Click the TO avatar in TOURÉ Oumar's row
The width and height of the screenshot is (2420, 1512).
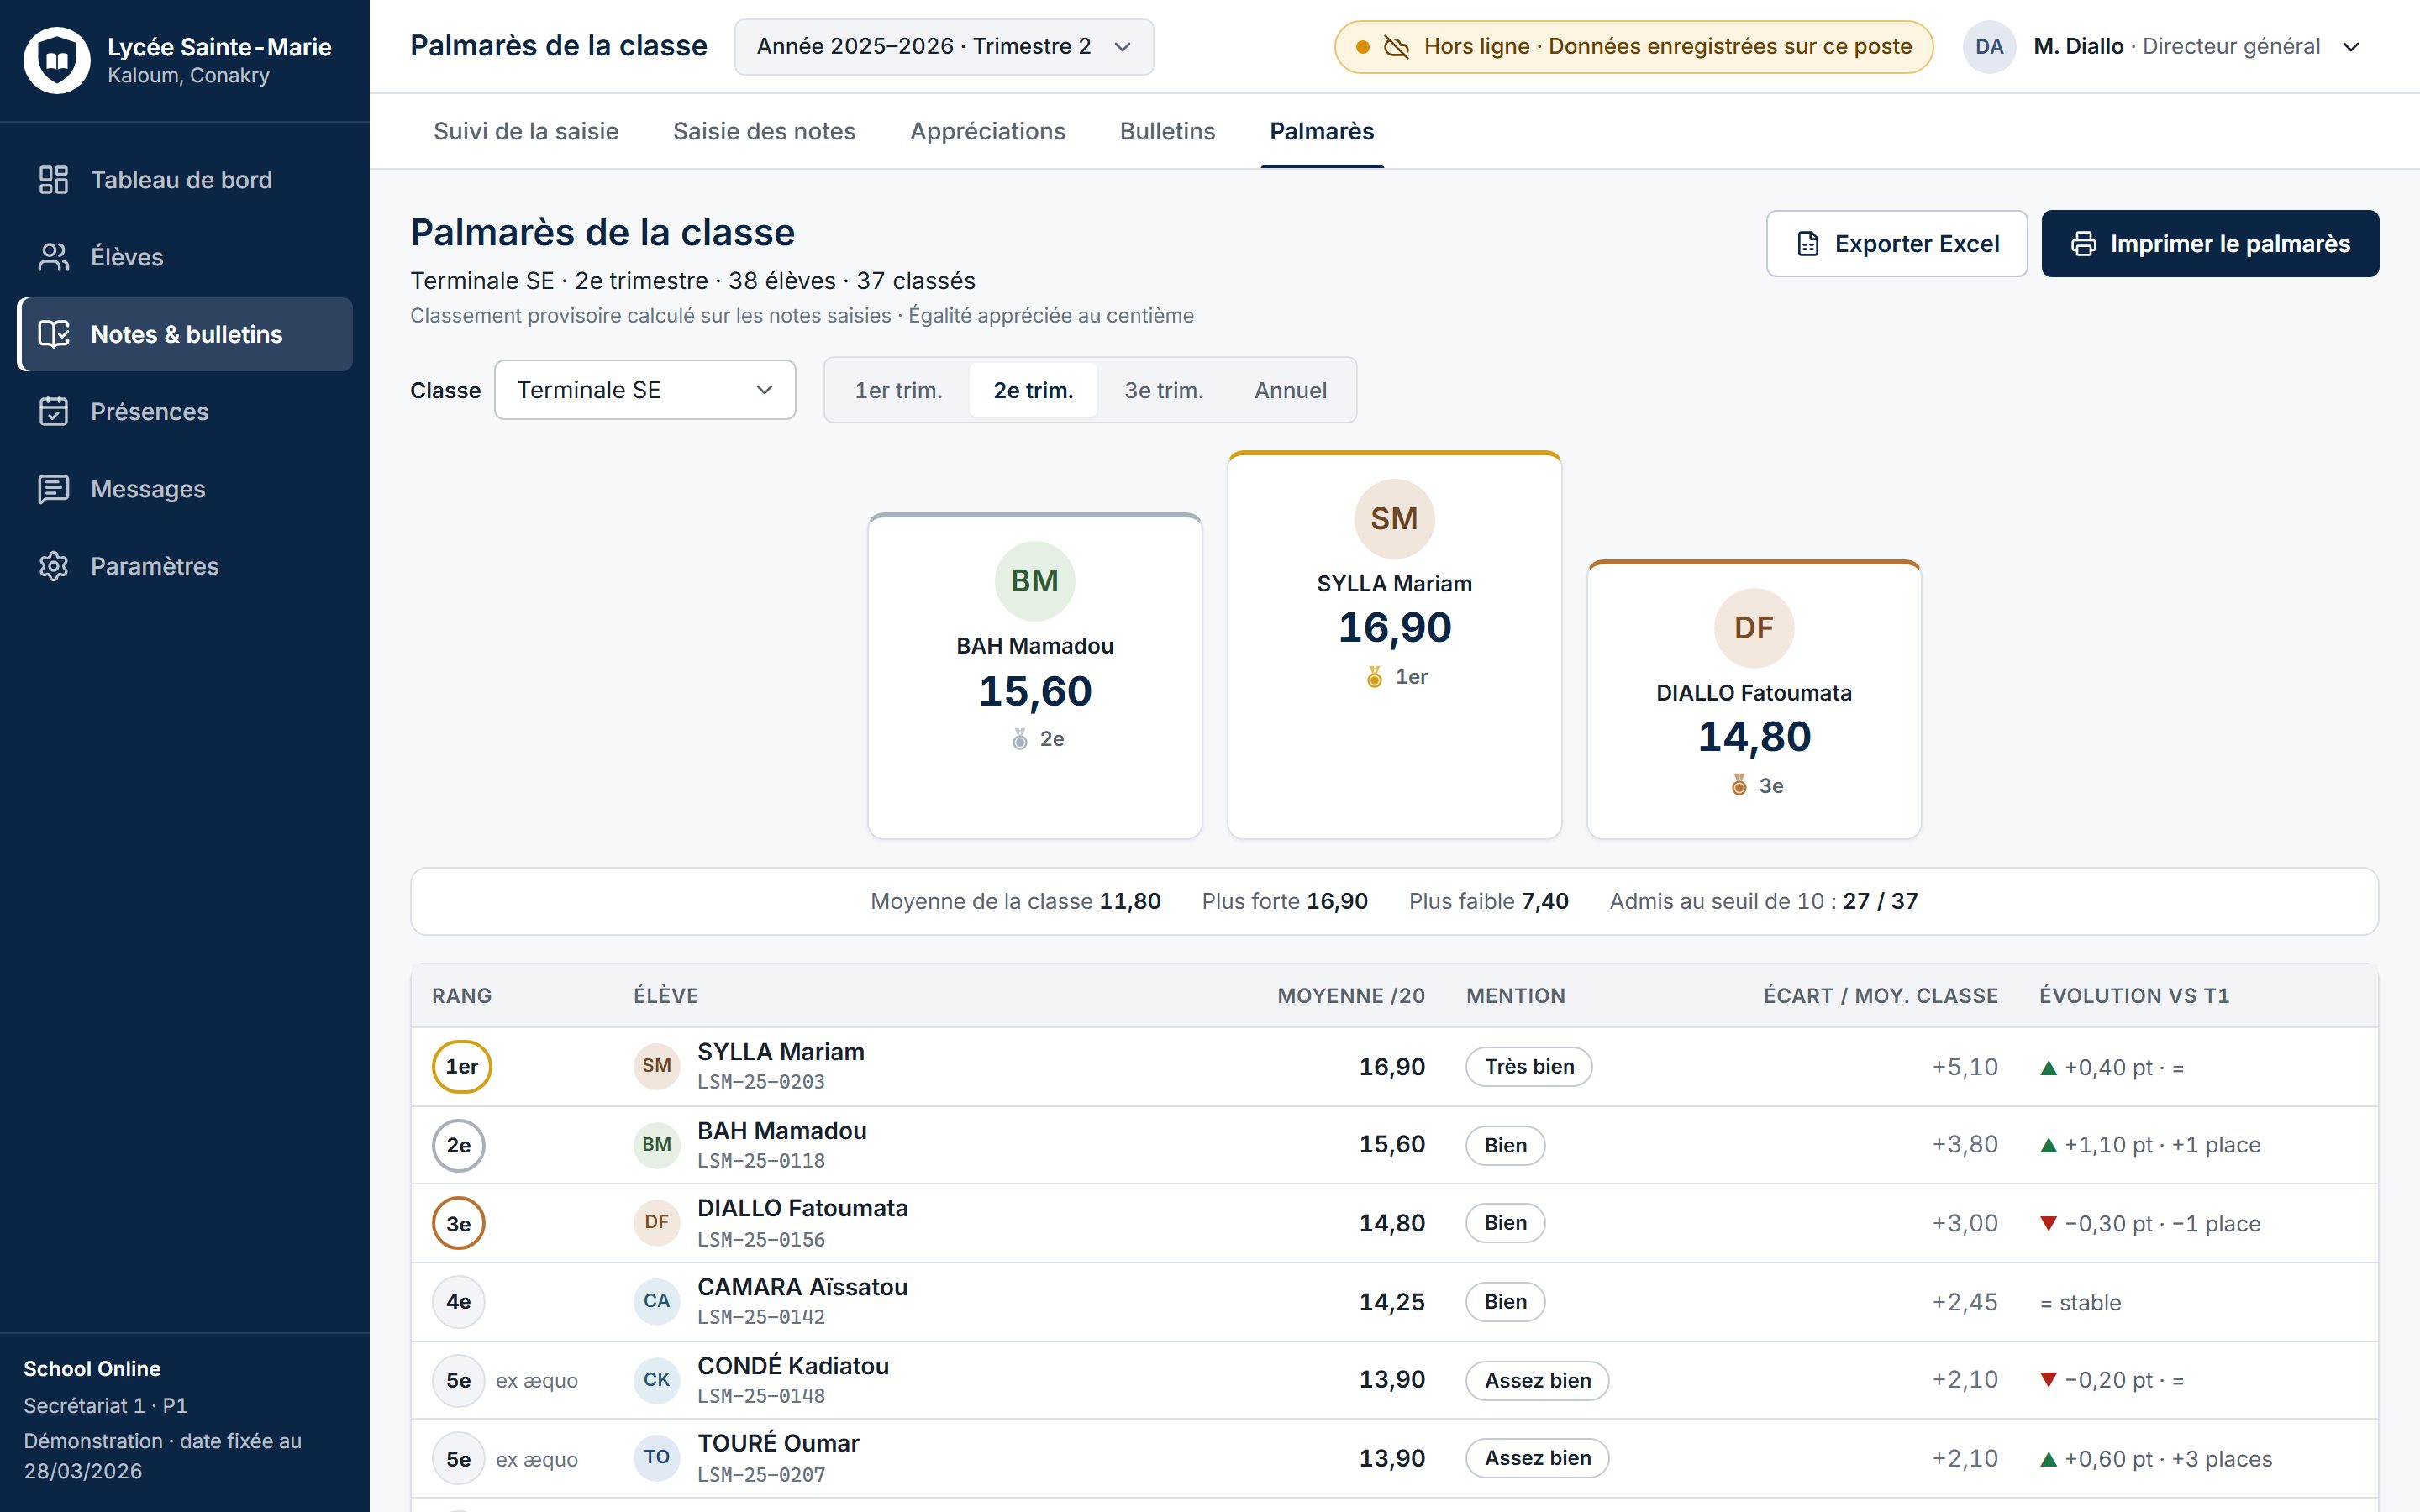pos(657,1458)
